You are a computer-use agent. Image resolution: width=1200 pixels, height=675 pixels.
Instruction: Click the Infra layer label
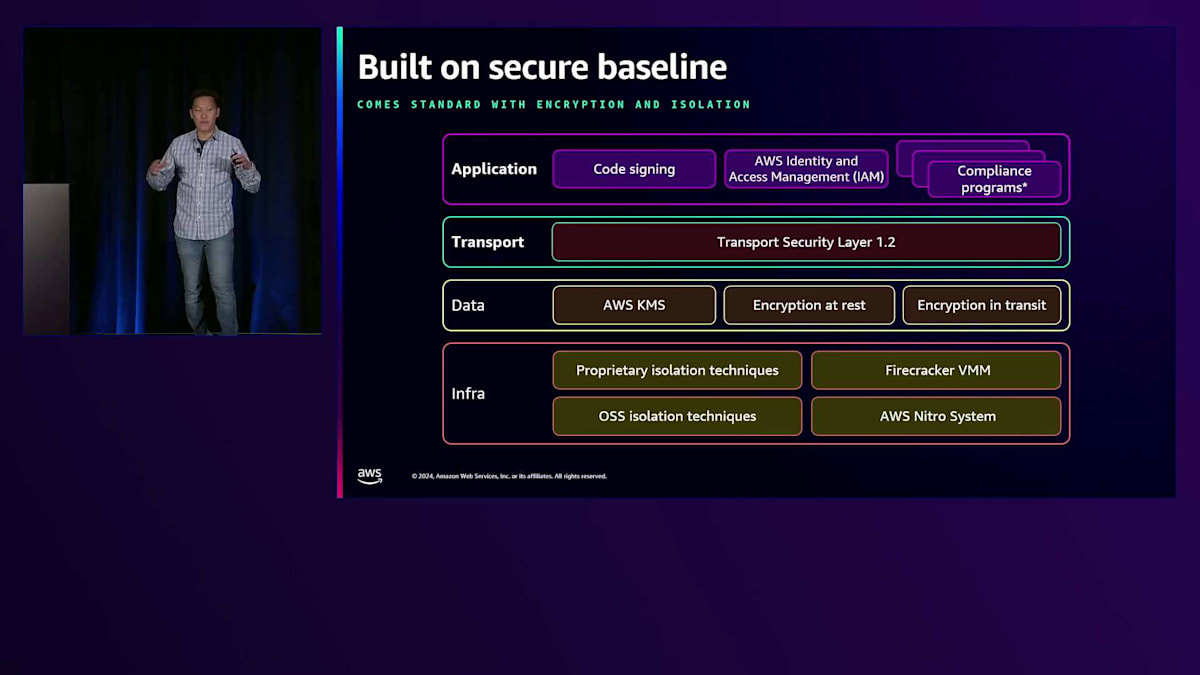click(468, 393)
